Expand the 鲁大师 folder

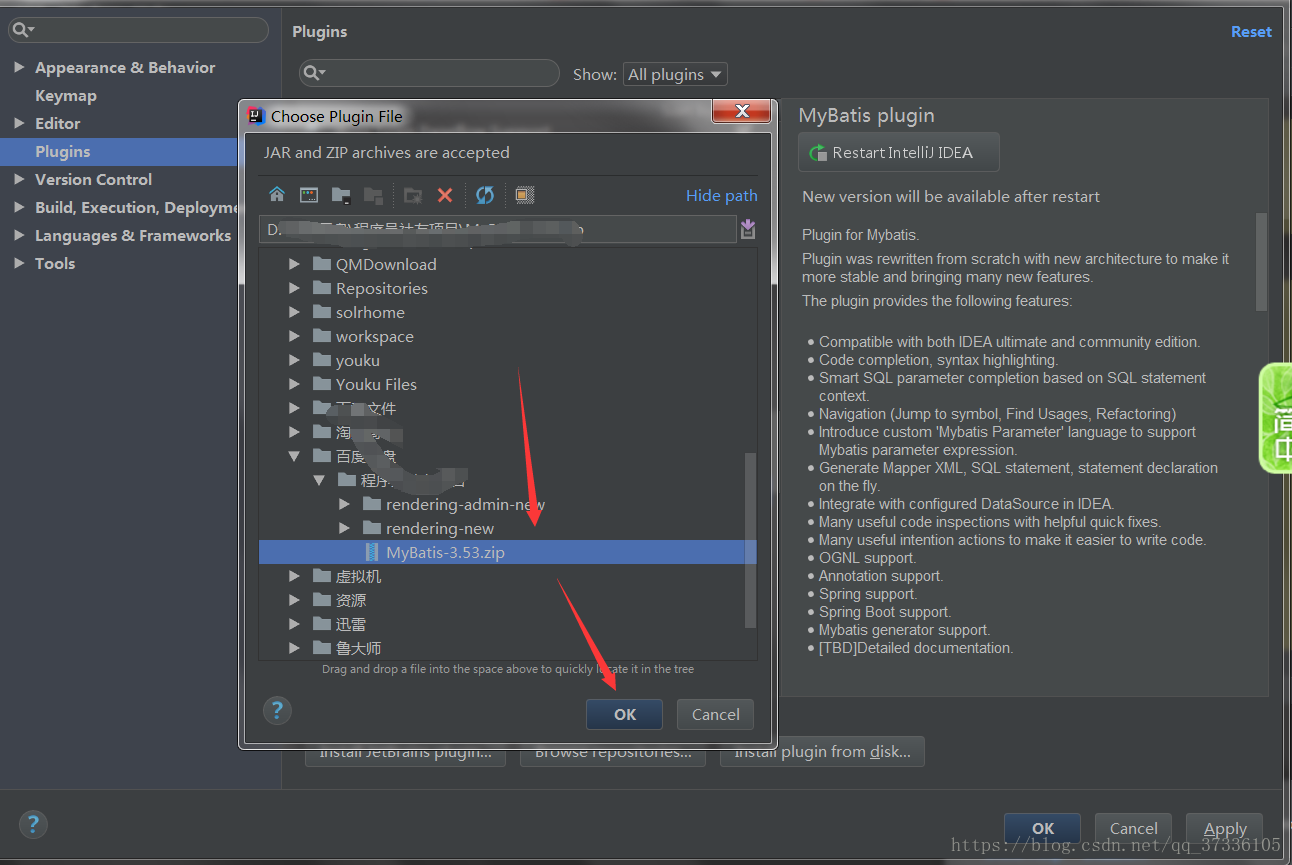pos(294,648)
